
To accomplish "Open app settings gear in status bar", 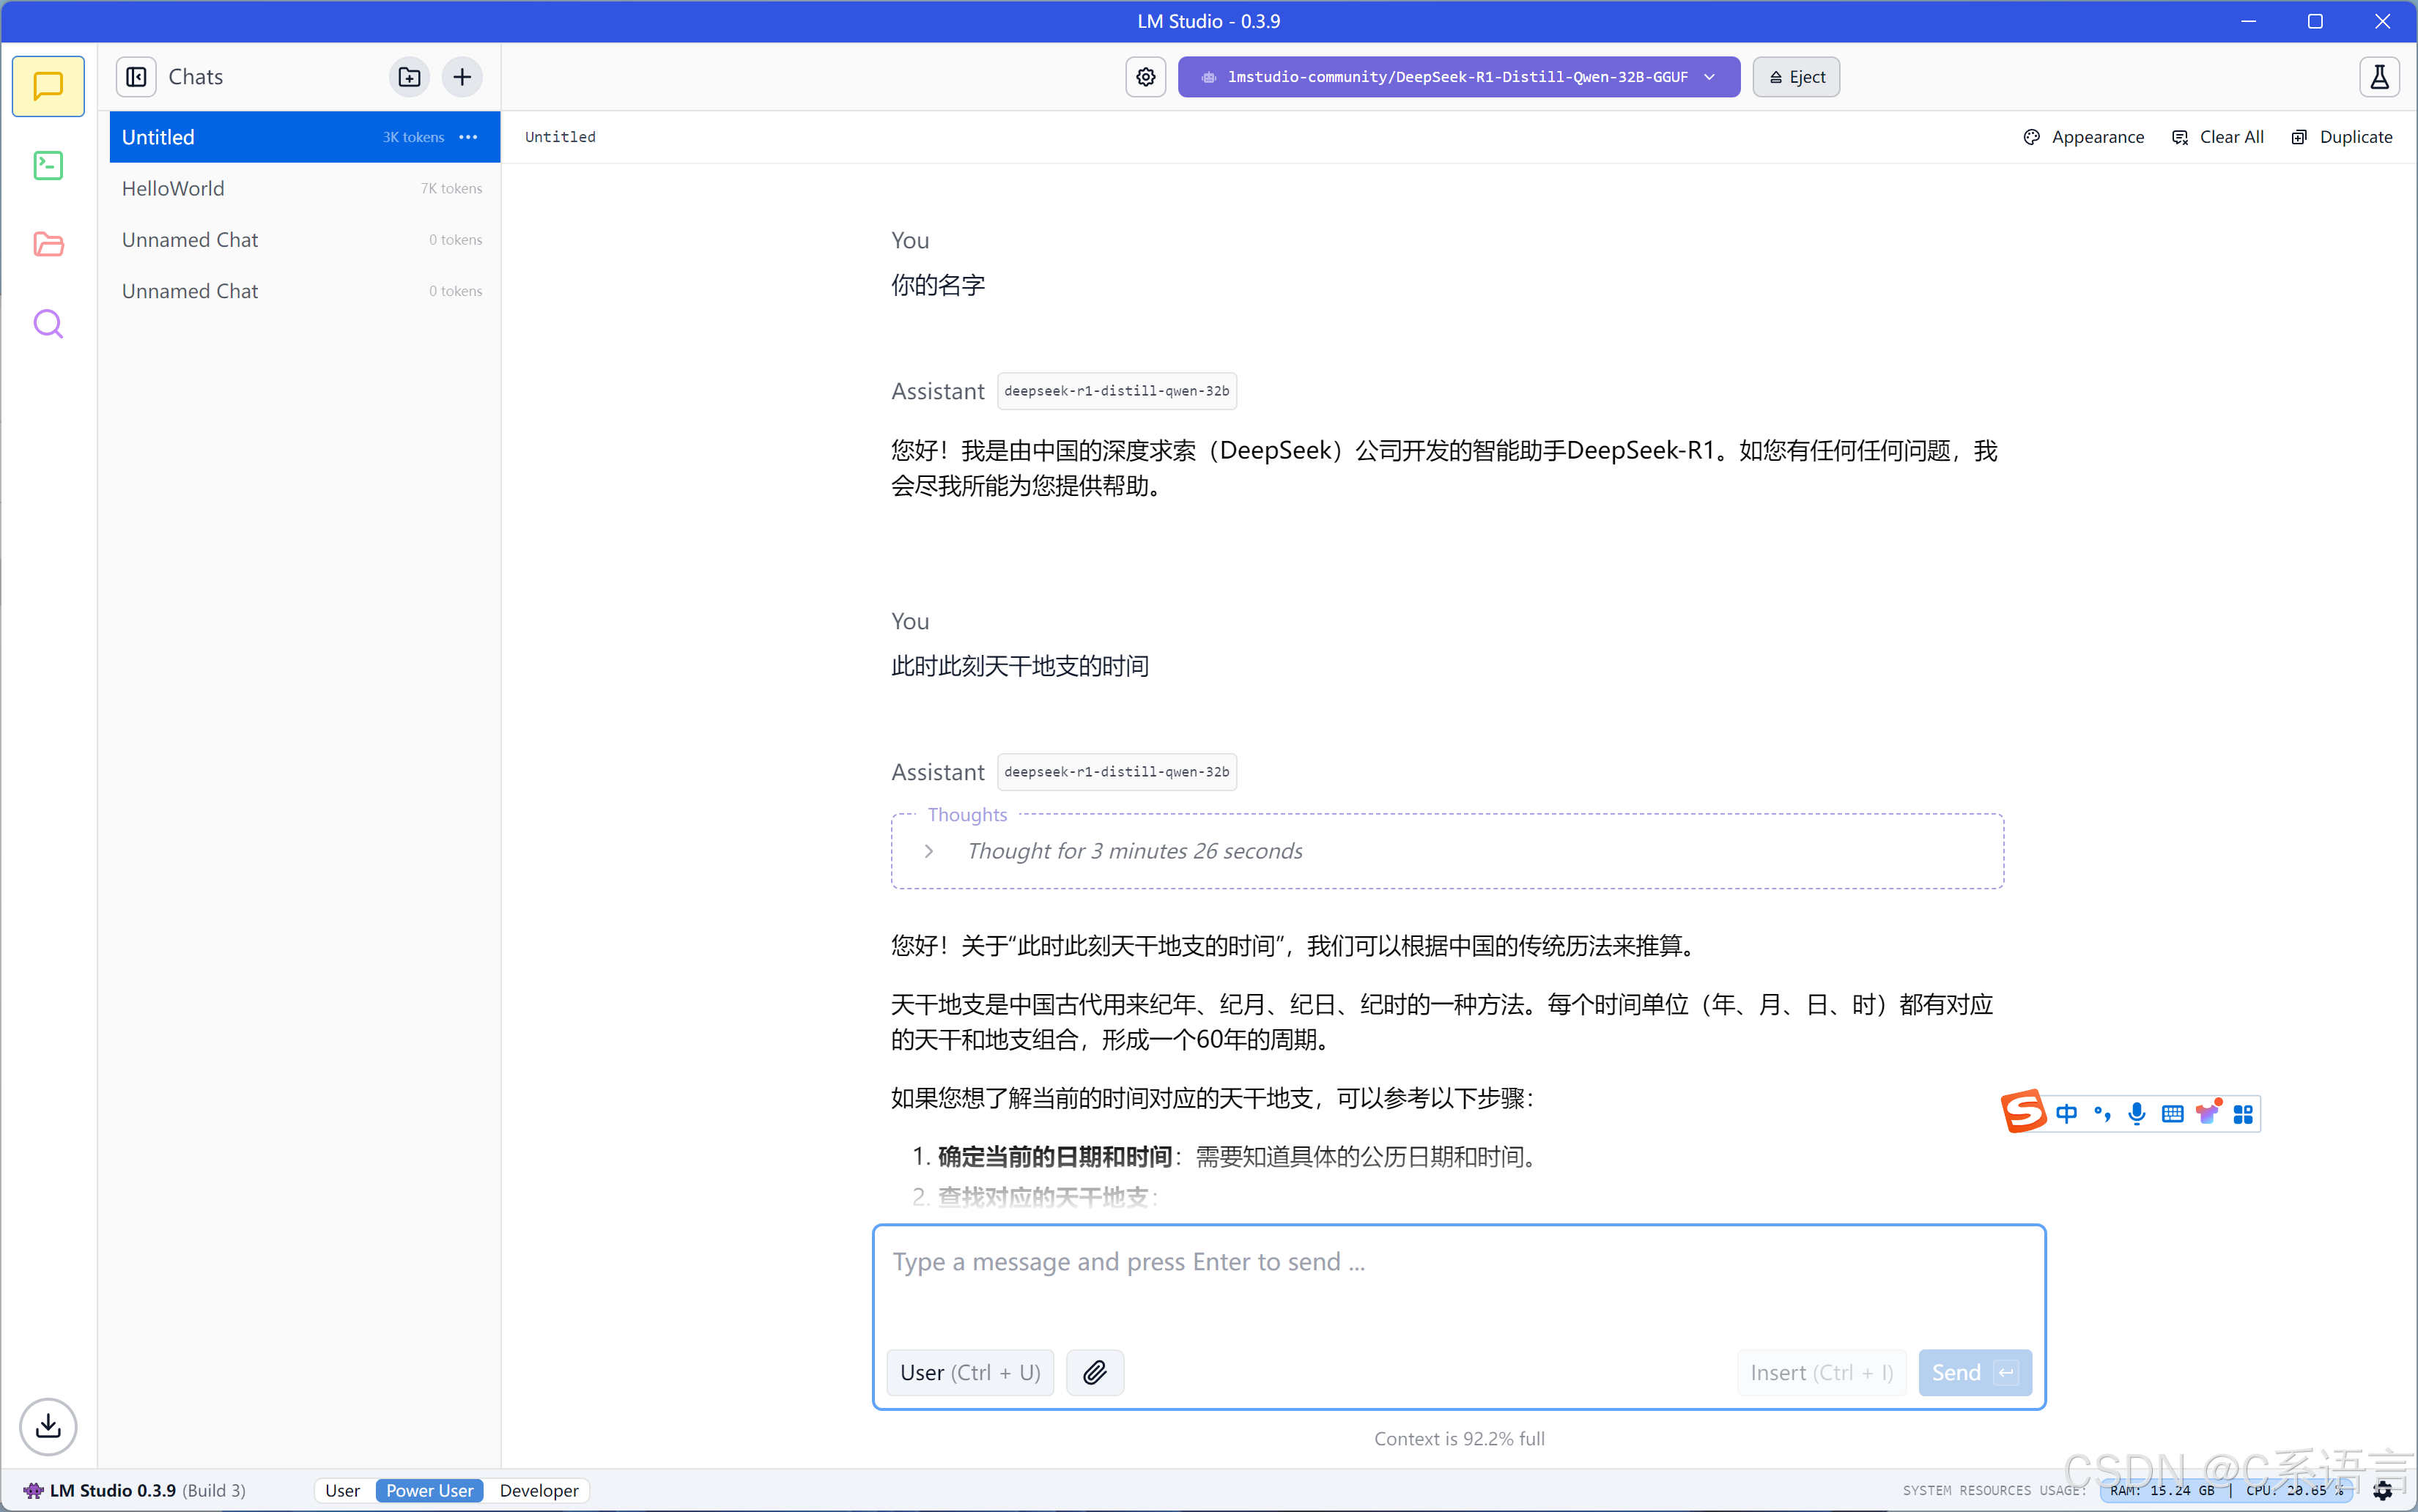I will 2383,1490.
